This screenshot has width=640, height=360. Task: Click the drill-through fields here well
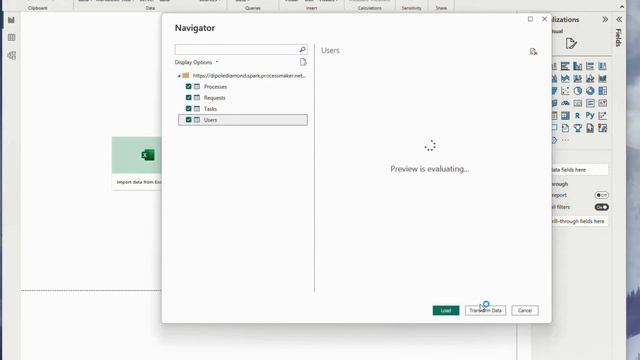coord(580,221)
